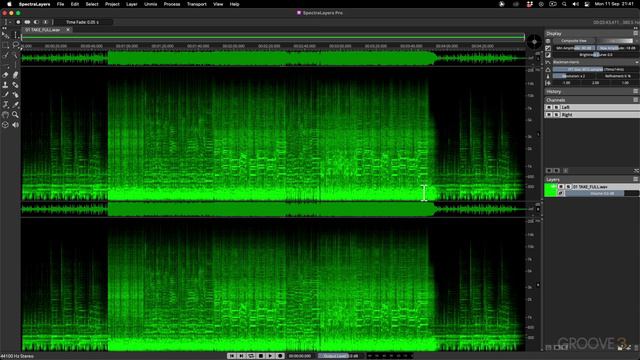This screenshot has width=640, height=360.
Task: Open the Channels panel options menu
Action: tap(636, 100)
